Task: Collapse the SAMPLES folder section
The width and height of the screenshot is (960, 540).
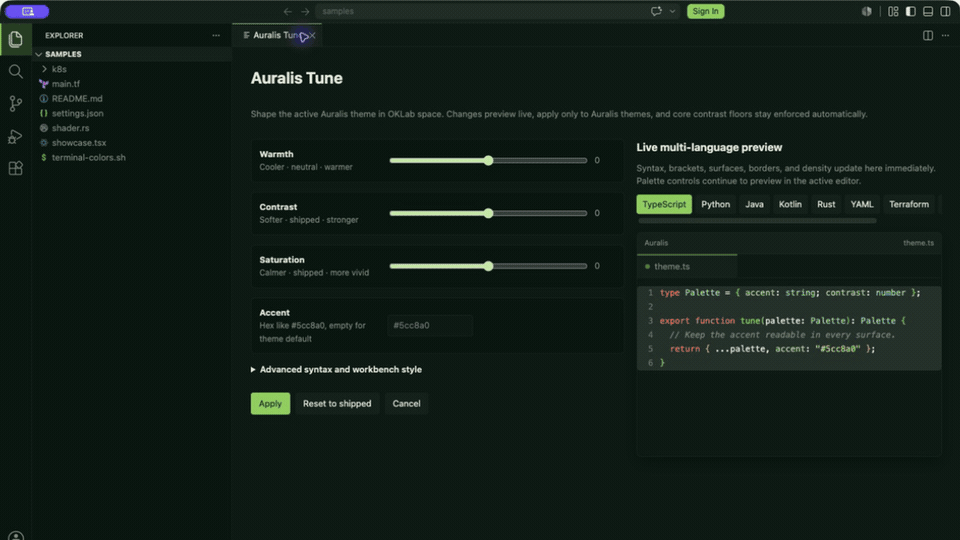Action: pyautogui.click(x=132, y=54)
